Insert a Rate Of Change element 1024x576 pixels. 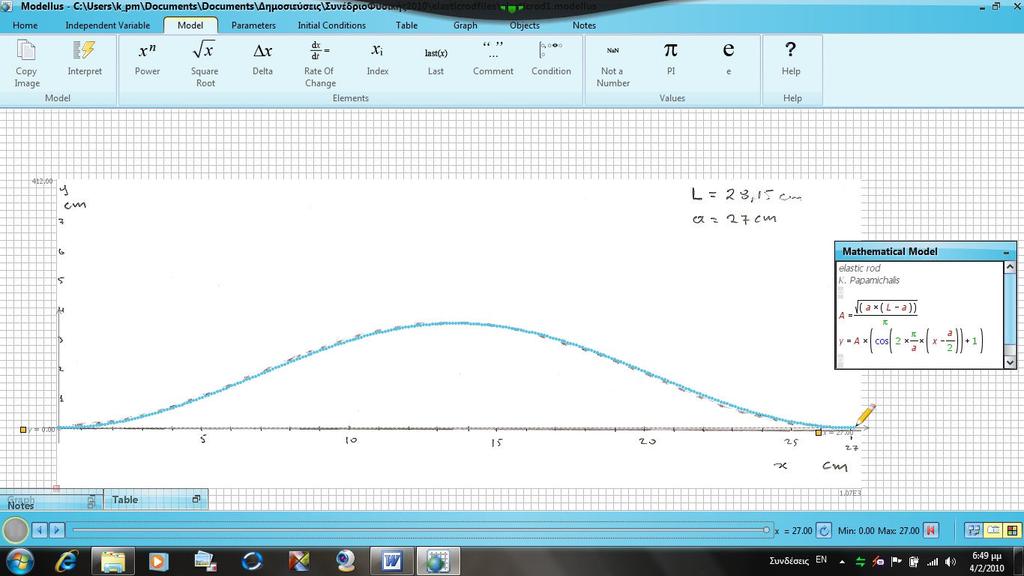(x=319, y=63)
